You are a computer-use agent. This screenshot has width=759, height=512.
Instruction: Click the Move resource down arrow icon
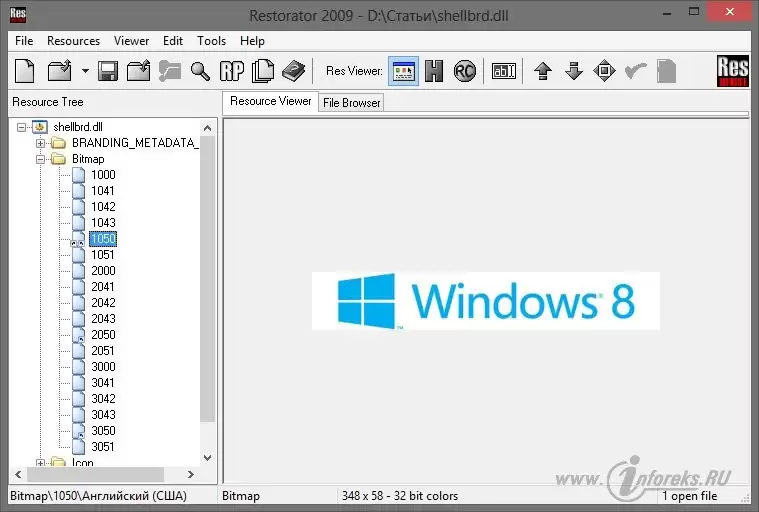574,71
